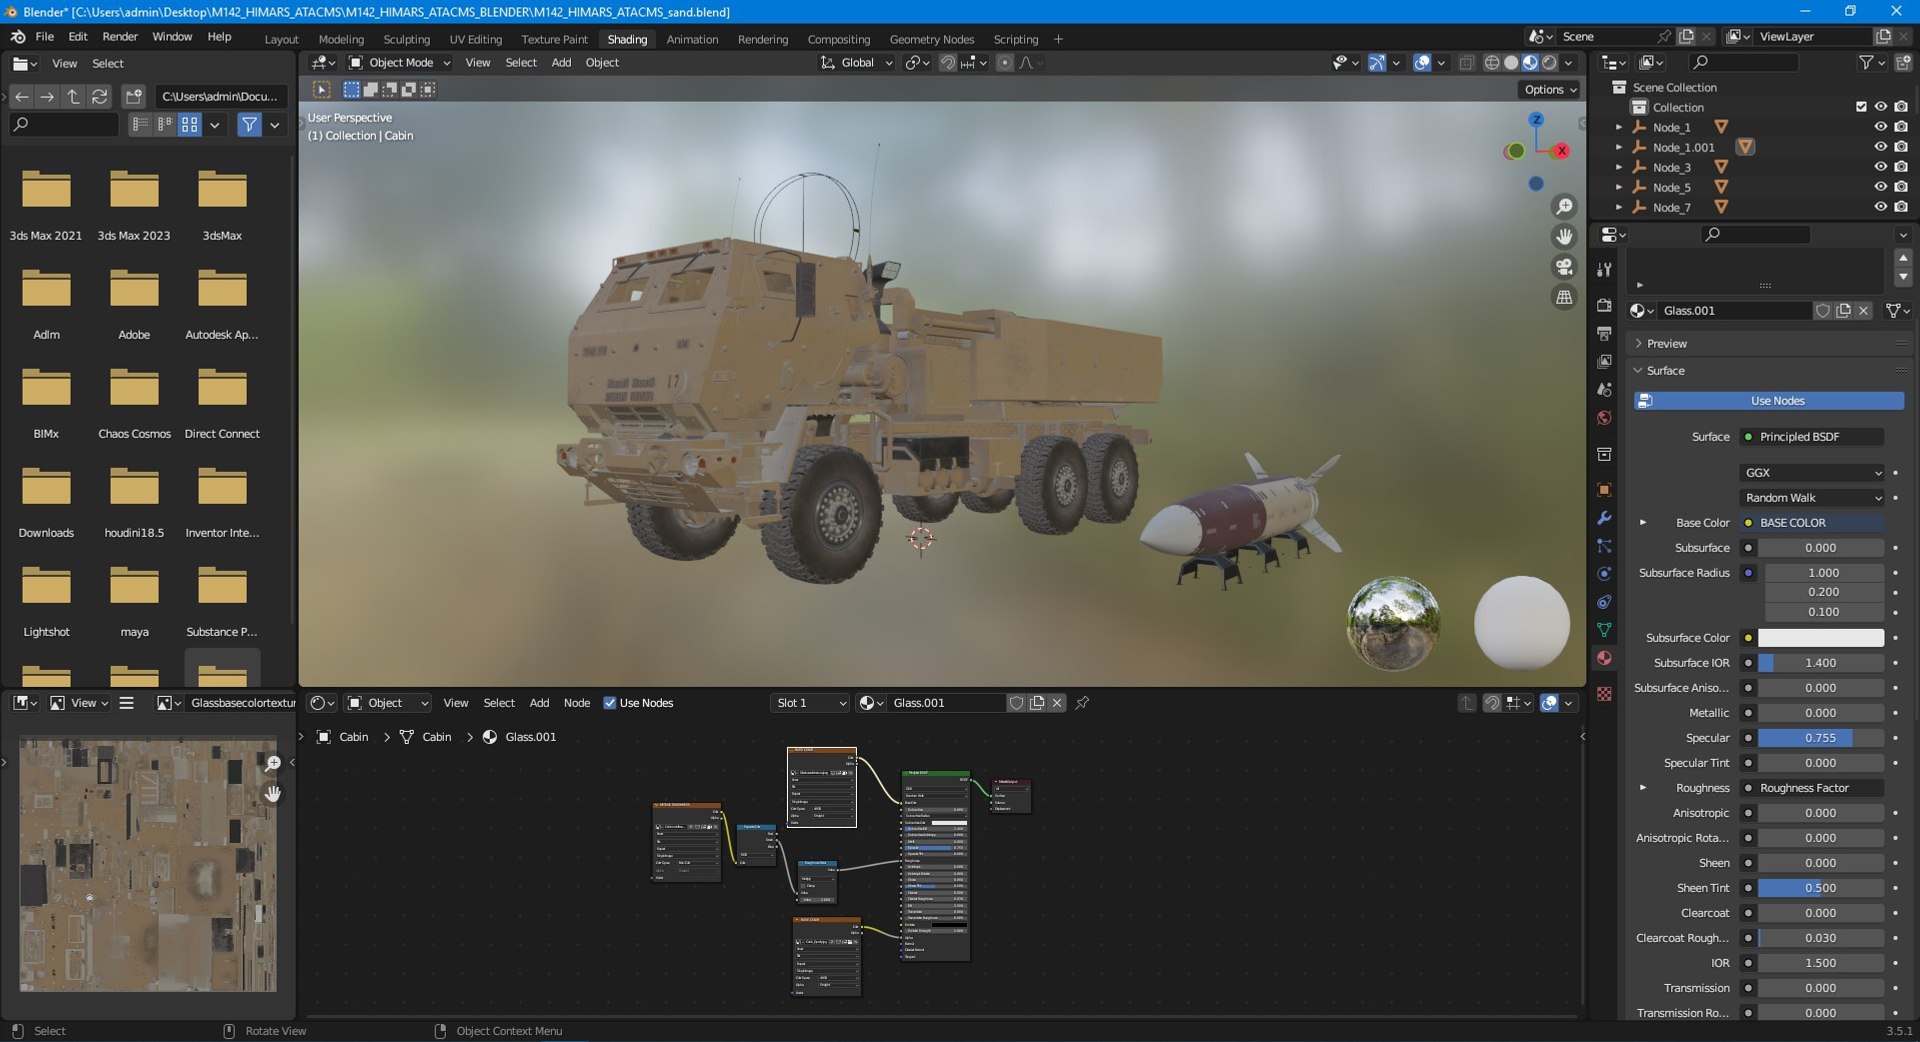Open the Object properties tab
The width and height of the screenshot is (1920, 1042).
1604,490
